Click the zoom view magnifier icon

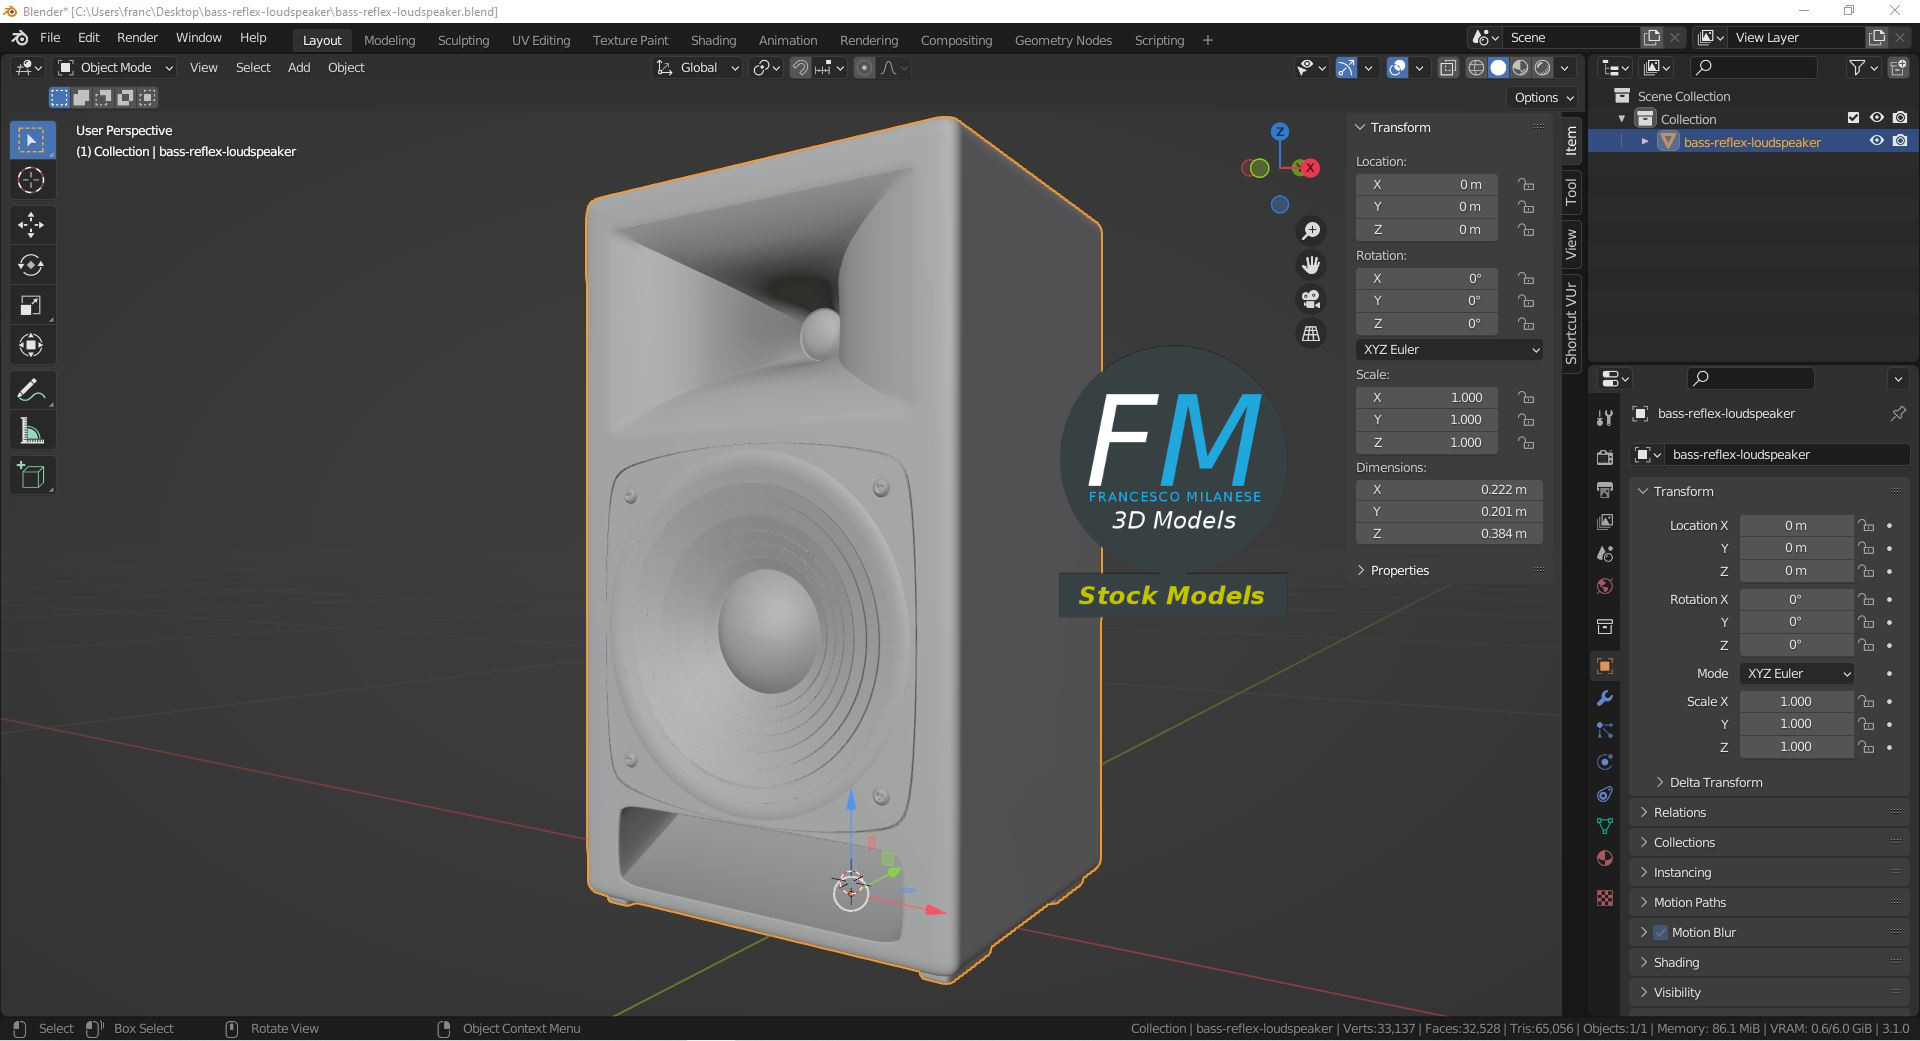click(x=1311, y=231)
